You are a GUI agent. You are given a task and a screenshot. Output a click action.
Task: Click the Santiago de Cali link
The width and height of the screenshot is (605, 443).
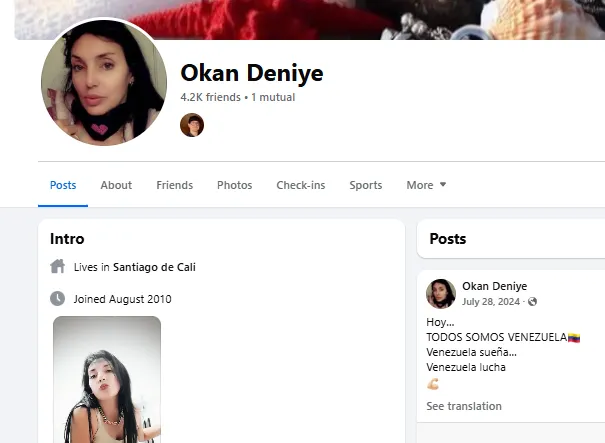(154, 267)
